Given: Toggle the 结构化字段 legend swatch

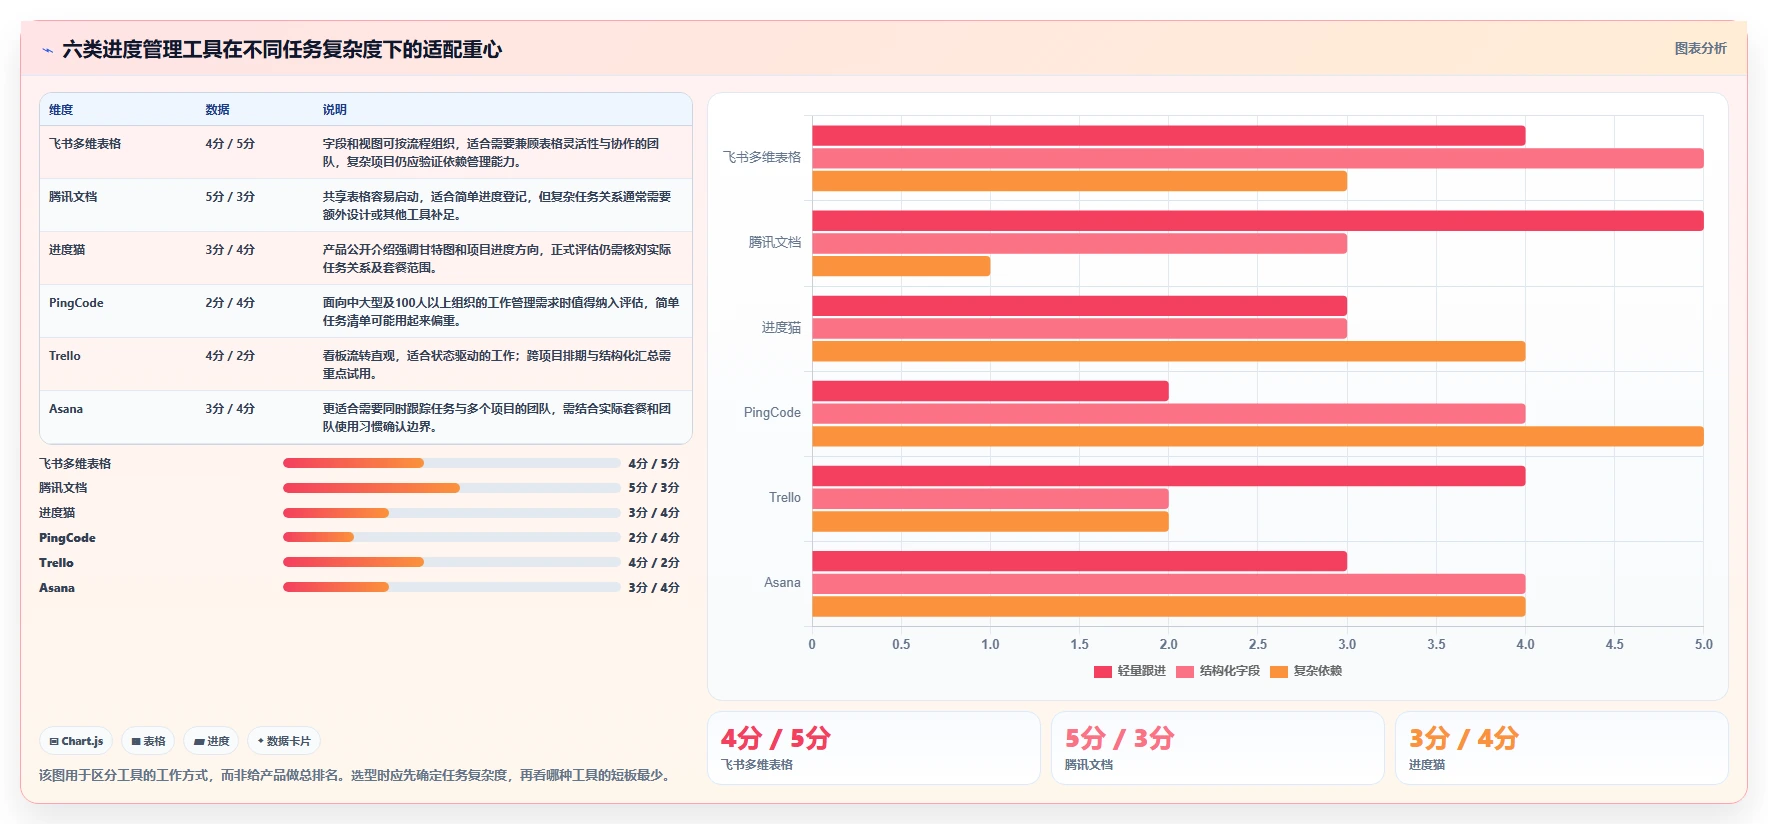Looking at the screenshot, I should pos(1185,672).
